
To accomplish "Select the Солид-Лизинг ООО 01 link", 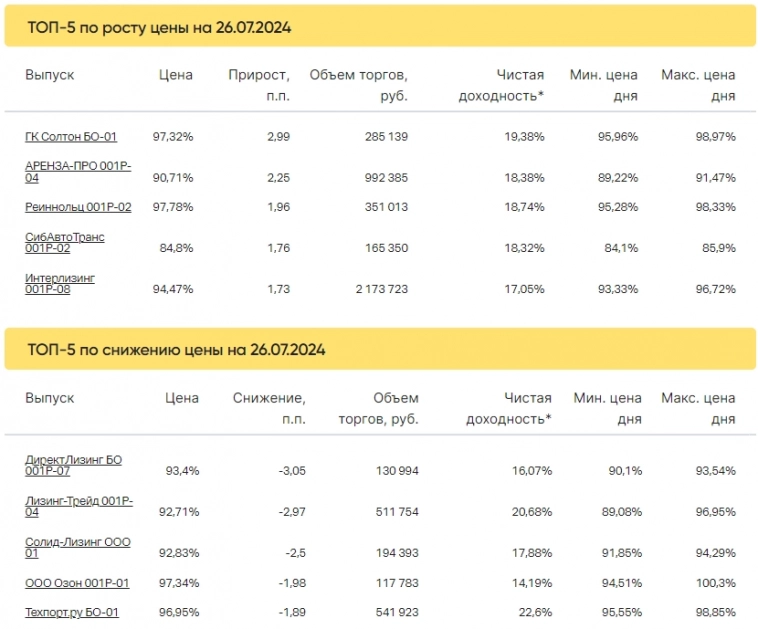I will point(77,546).
